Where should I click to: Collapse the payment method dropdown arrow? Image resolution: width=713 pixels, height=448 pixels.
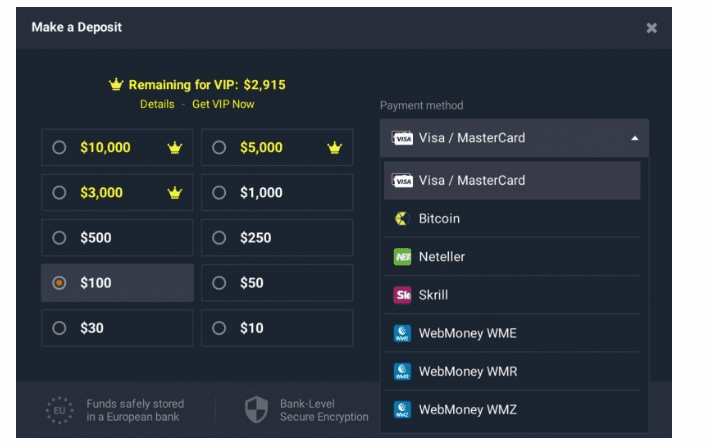(x=635, y=138)
